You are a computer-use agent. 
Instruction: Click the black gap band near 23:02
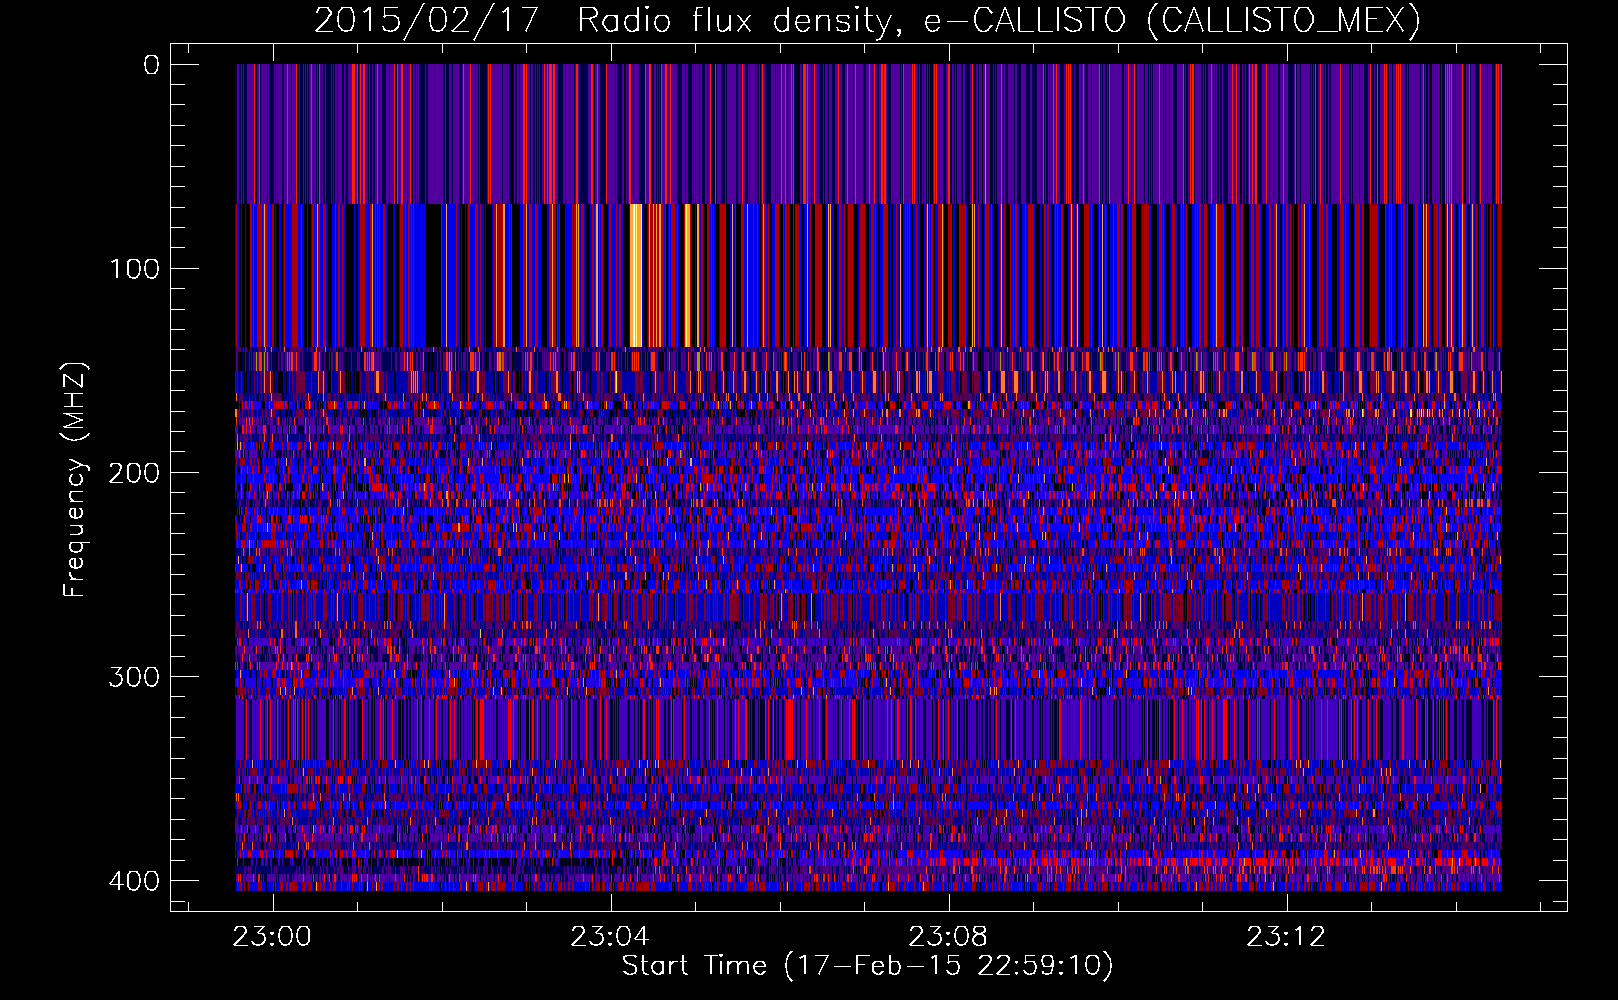coord(433,275)
